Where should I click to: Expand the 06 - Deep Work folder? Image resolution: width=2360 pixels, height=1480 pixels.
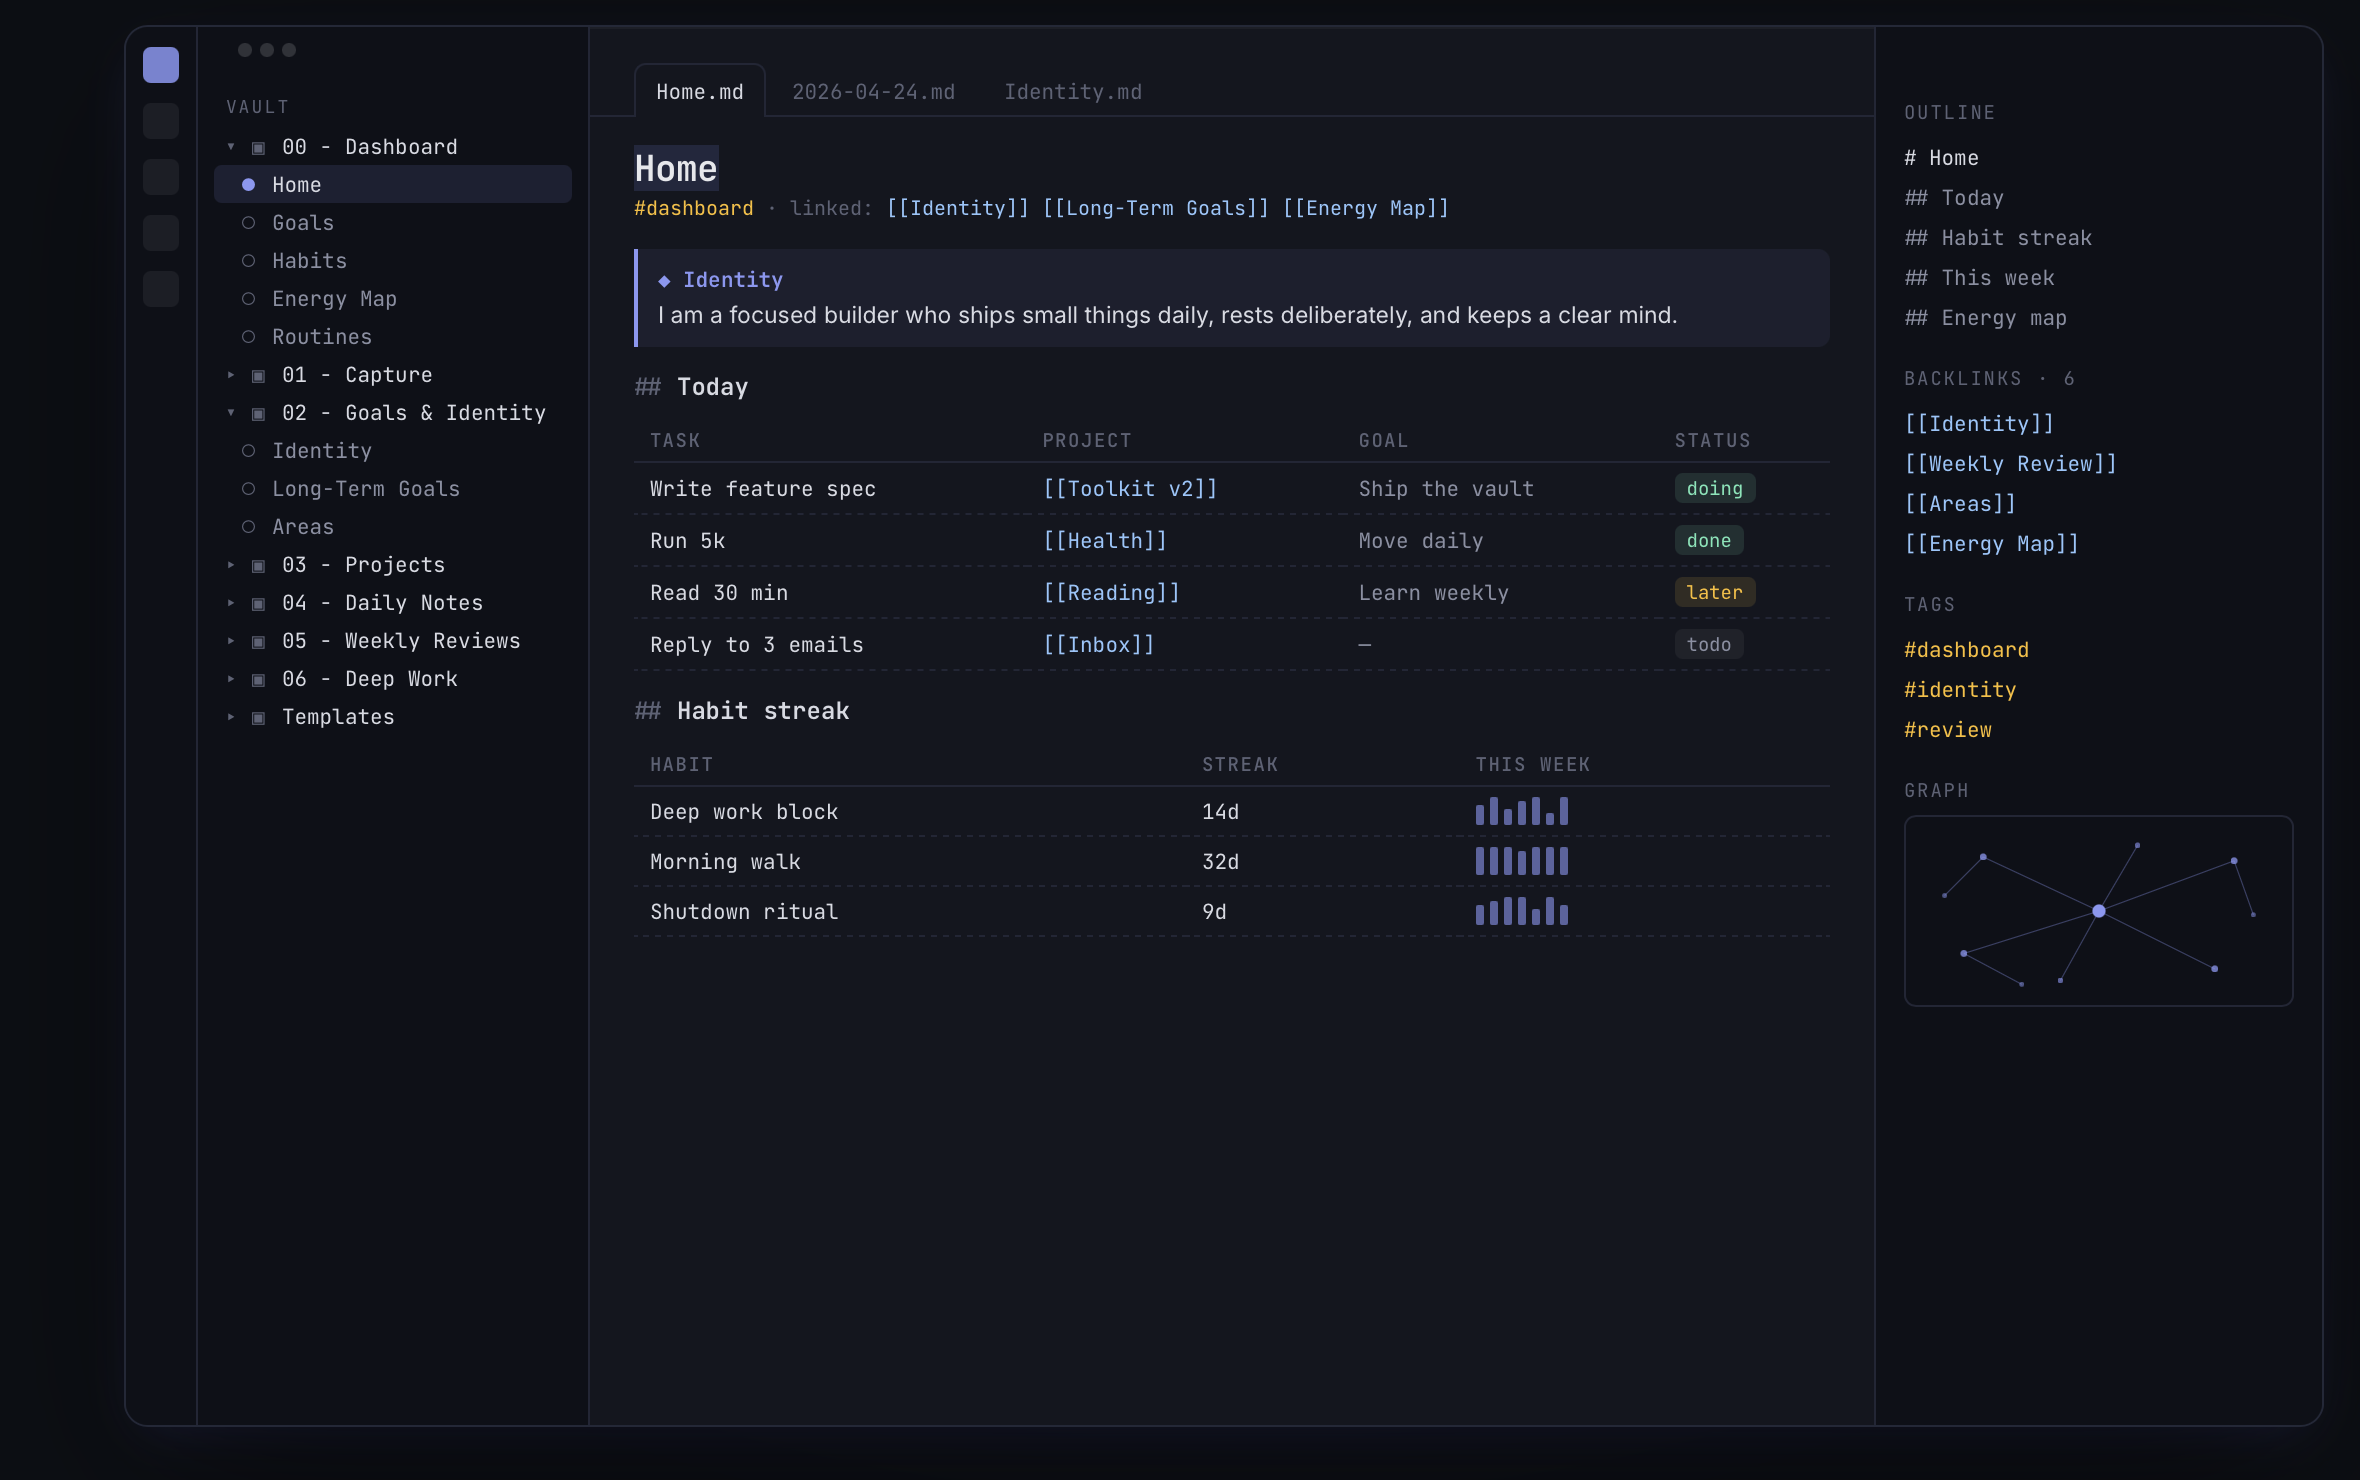(231, 679)
